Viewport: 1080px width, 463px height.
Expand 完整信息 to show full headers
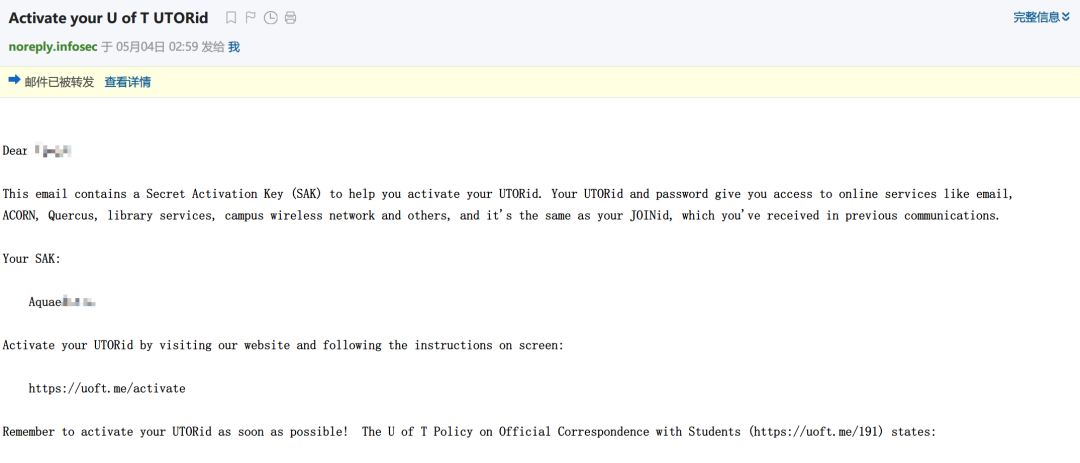1041,17
